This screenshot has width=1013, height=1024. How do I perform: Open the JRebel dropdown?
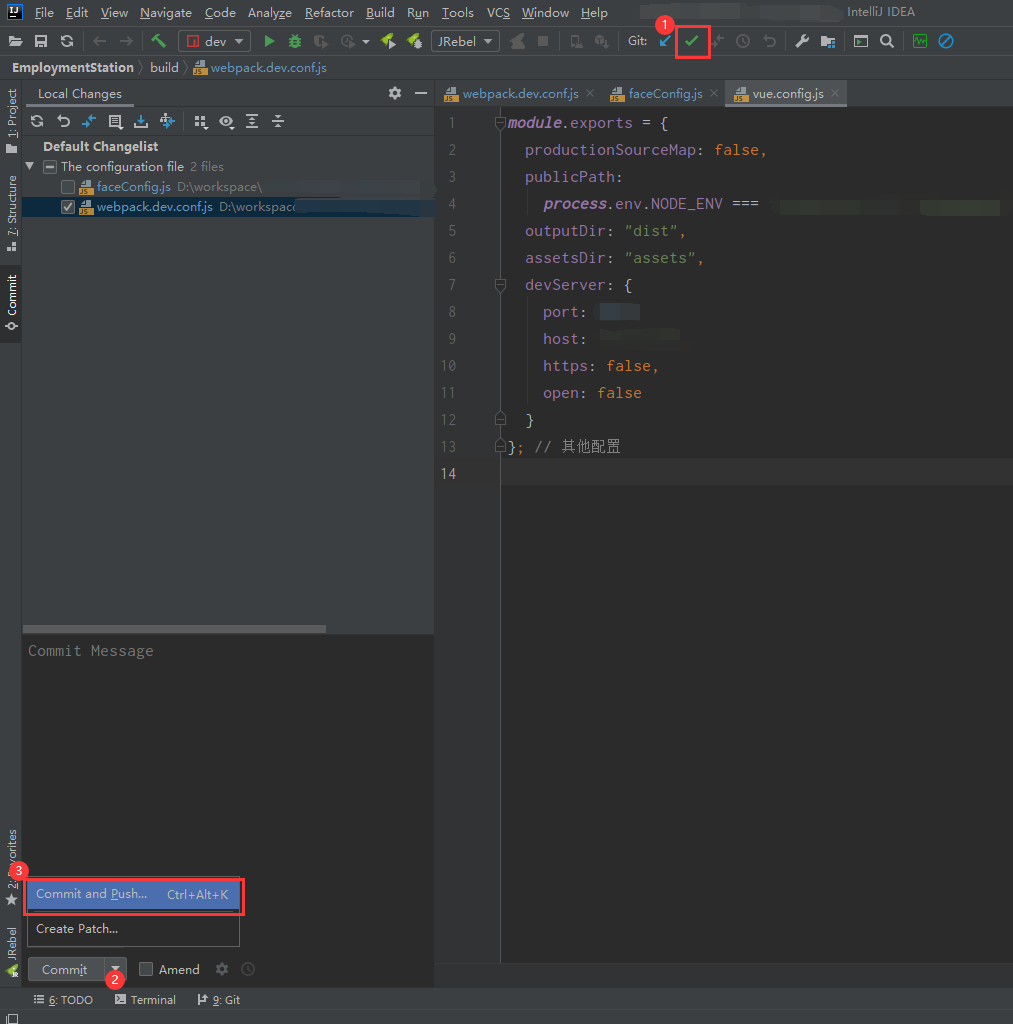point(465,41)
